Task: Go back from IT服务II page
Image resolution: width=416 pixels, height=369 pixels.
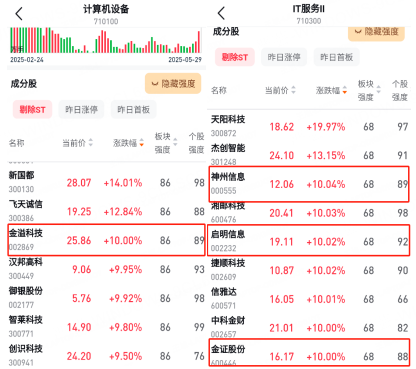Action: [221, 13]
